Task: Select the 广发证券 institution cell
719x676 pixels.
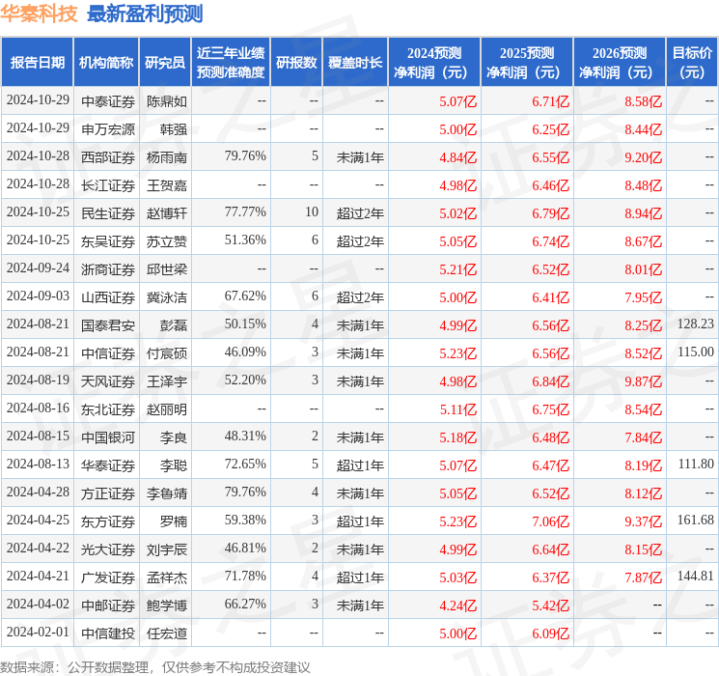Action: (108, 577)
